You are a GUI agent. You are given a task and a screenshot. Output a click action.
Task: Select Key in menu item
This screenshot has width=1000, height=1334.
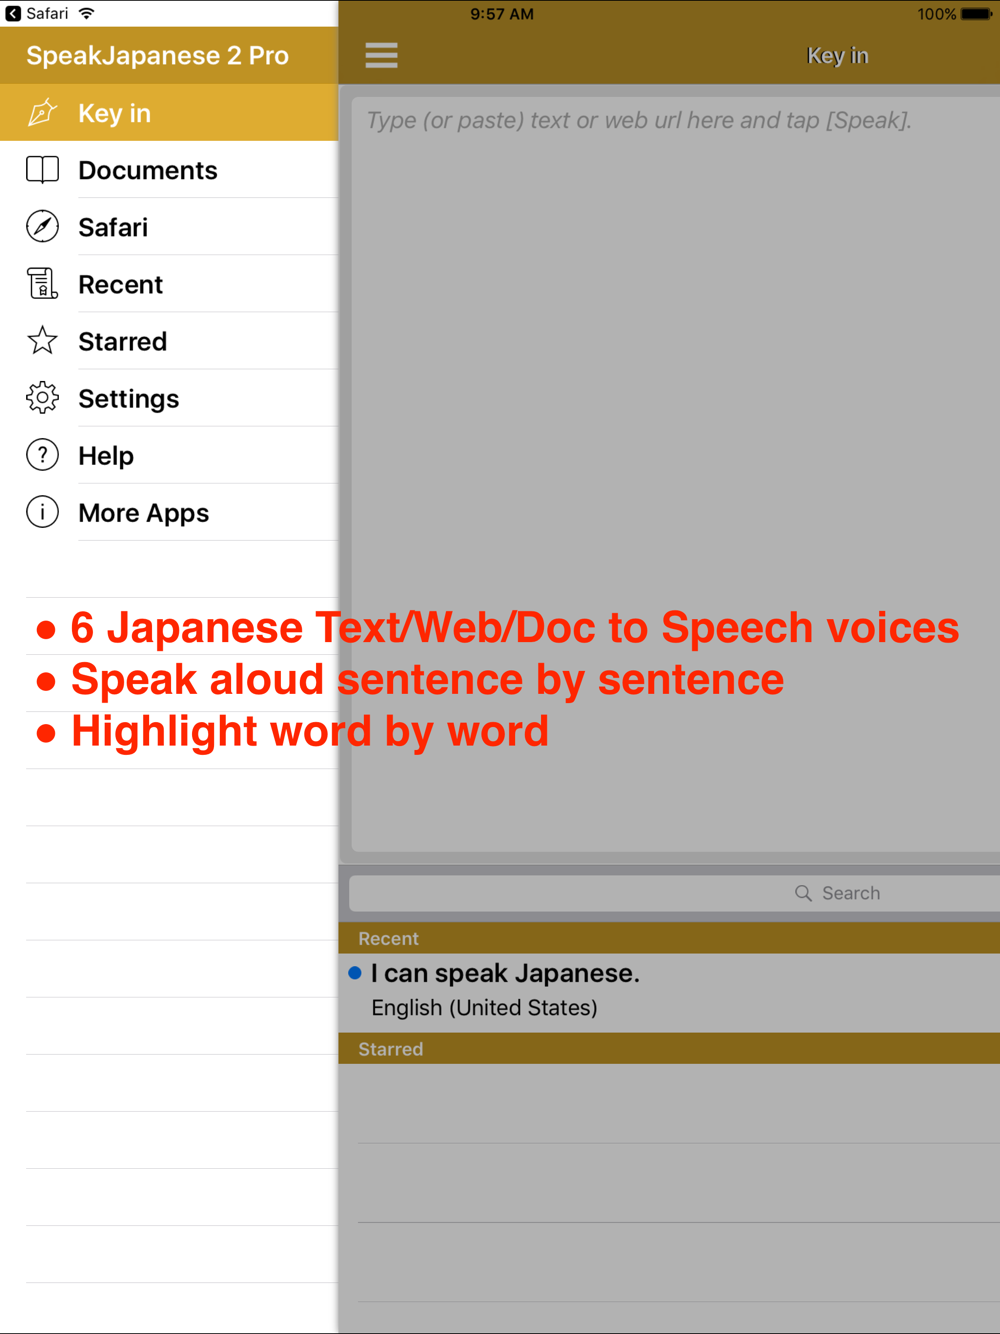[x=169, y=113]
